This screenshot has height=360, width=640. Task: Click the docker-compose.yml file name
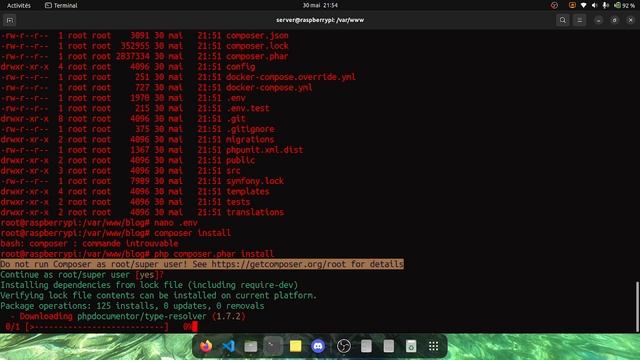269,87
